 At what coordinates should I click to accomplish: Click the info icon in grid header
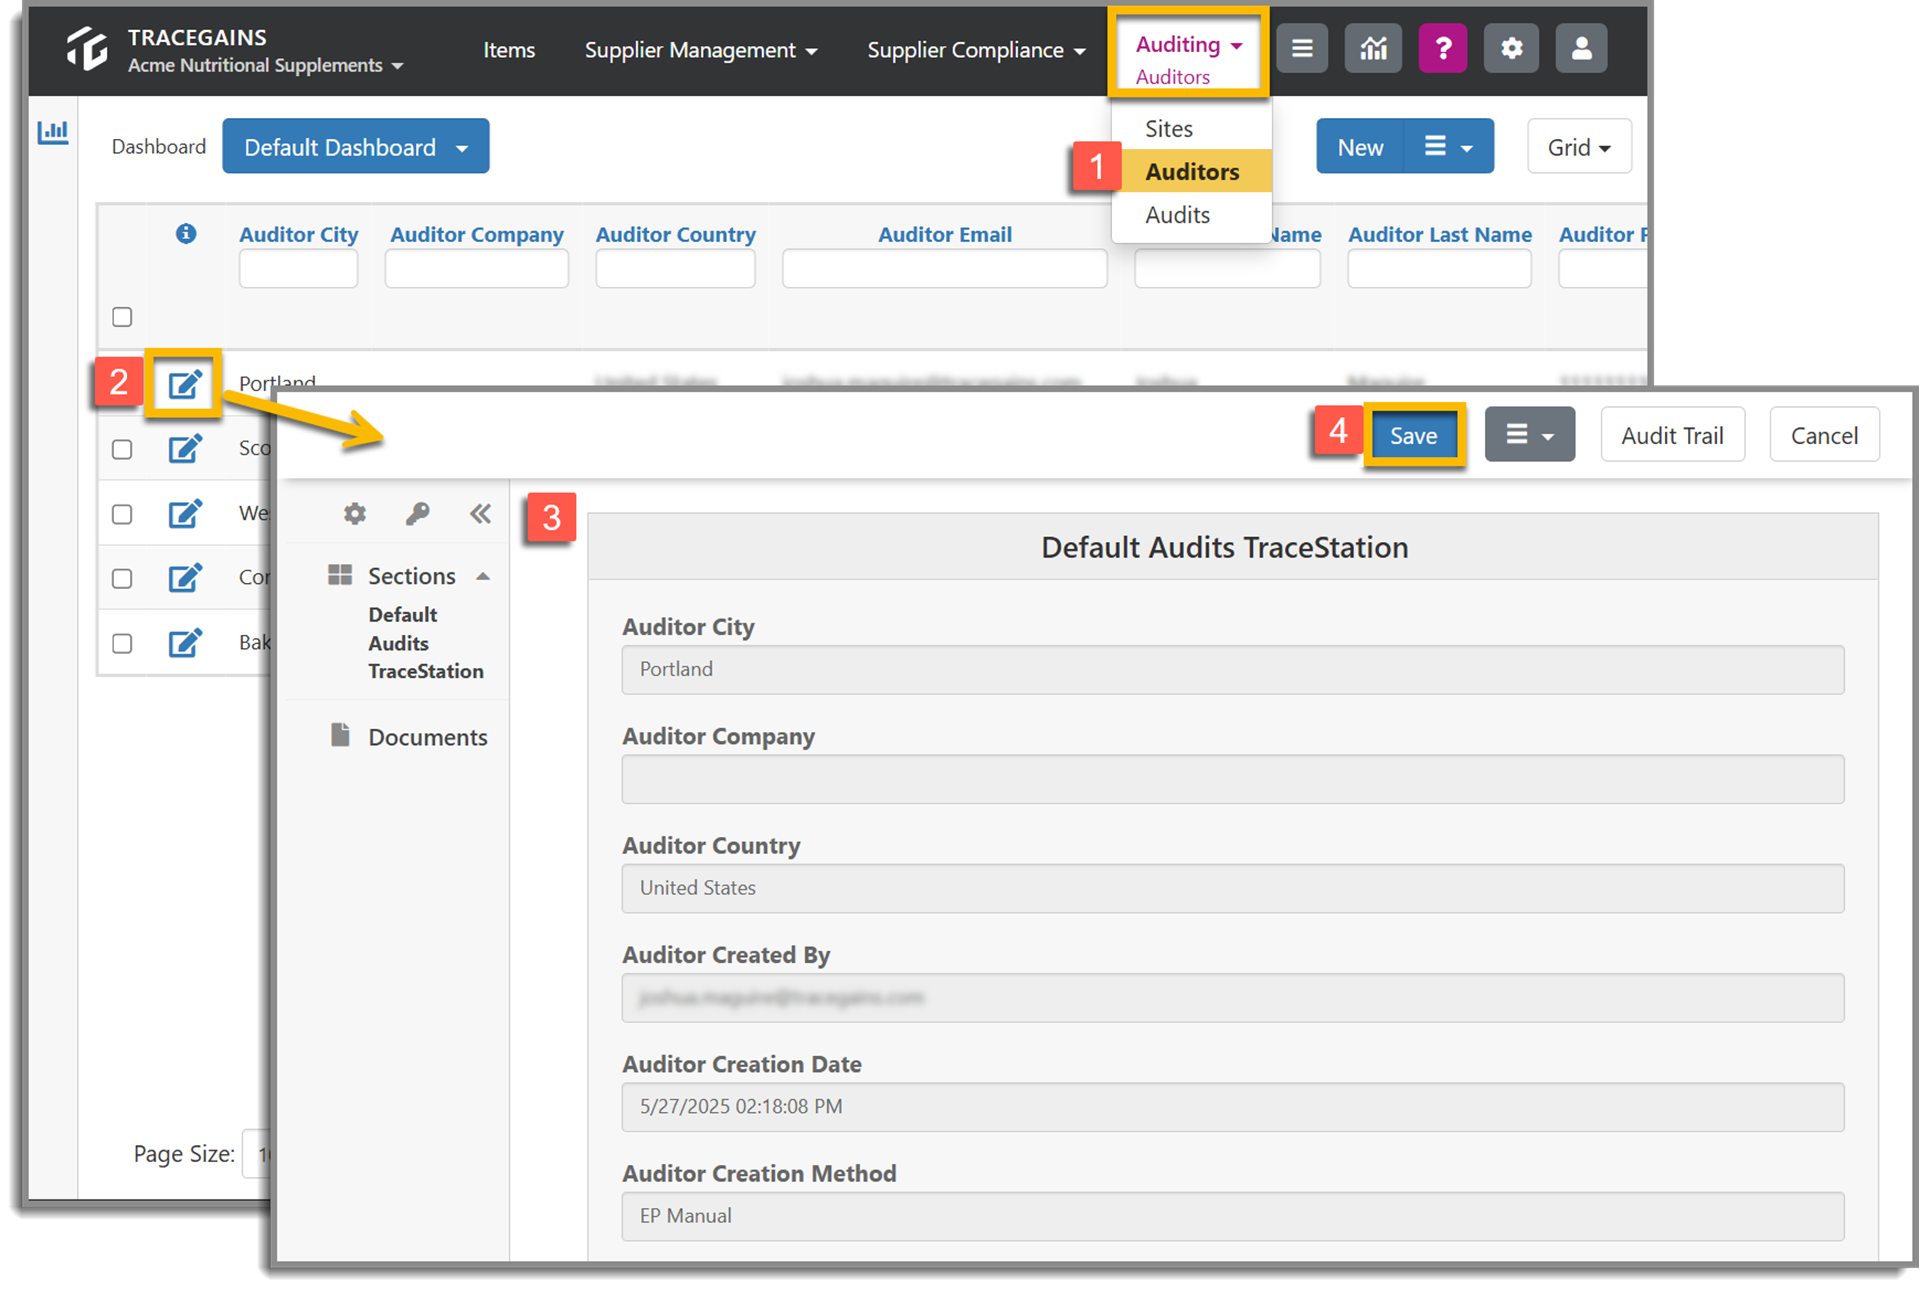[186, 233]
